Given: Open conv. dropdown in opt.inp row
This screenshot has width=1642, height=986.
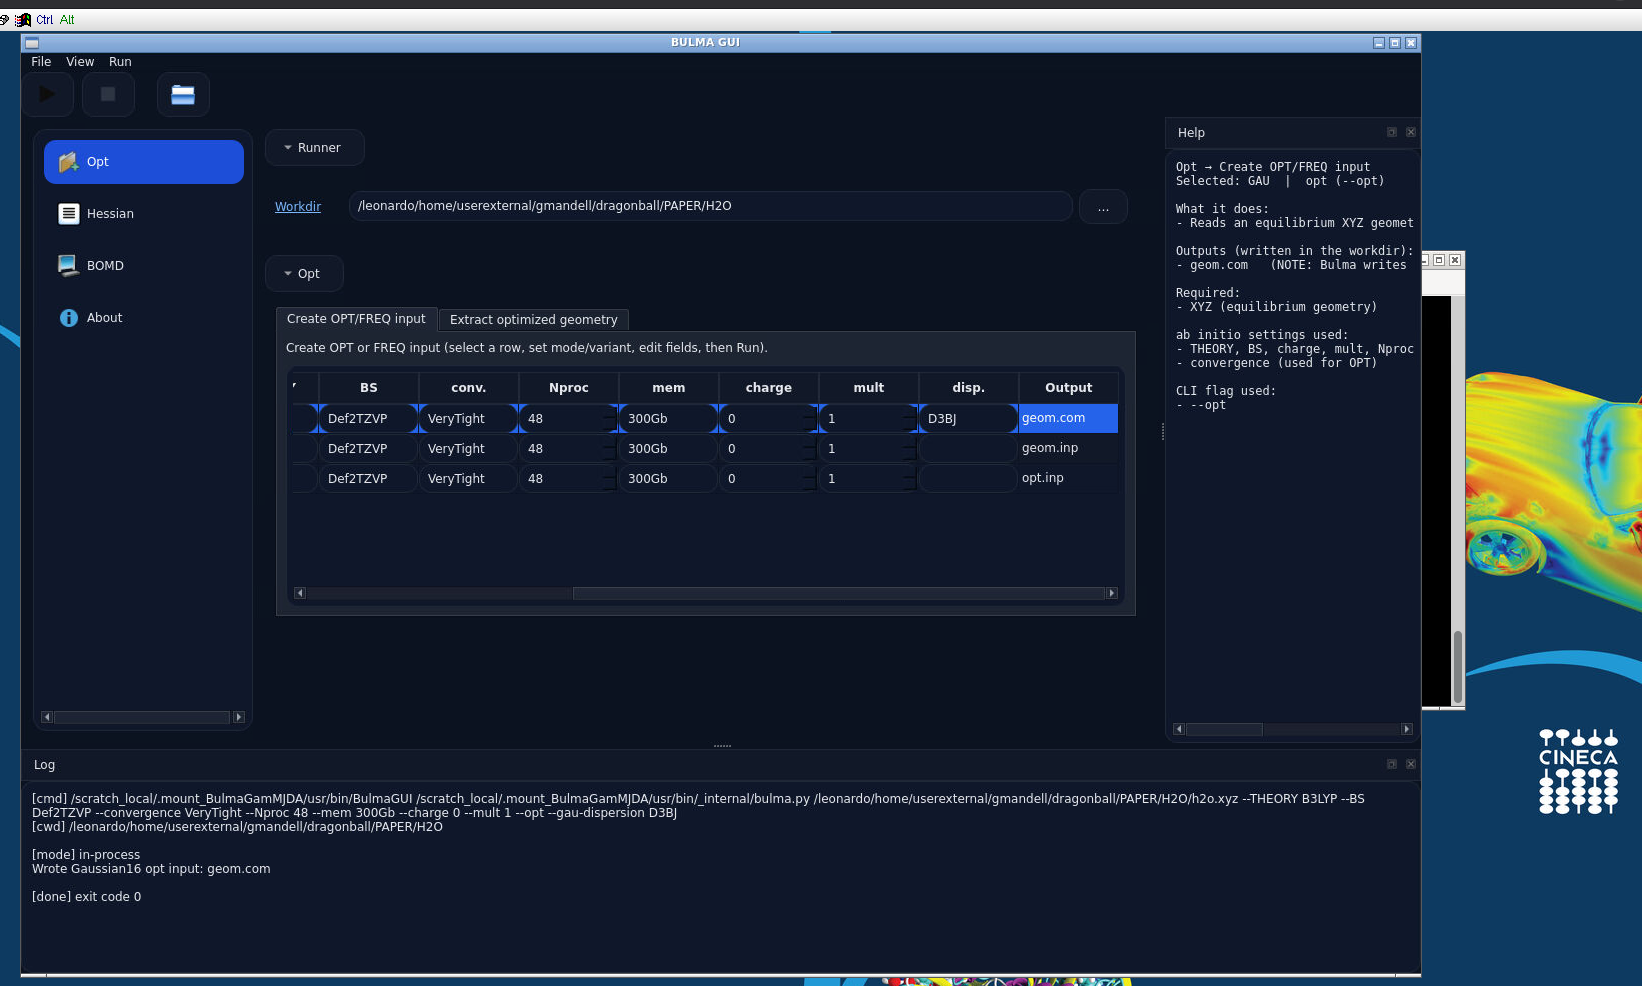Looking at the screenshot, I should [x=469, y=479].
